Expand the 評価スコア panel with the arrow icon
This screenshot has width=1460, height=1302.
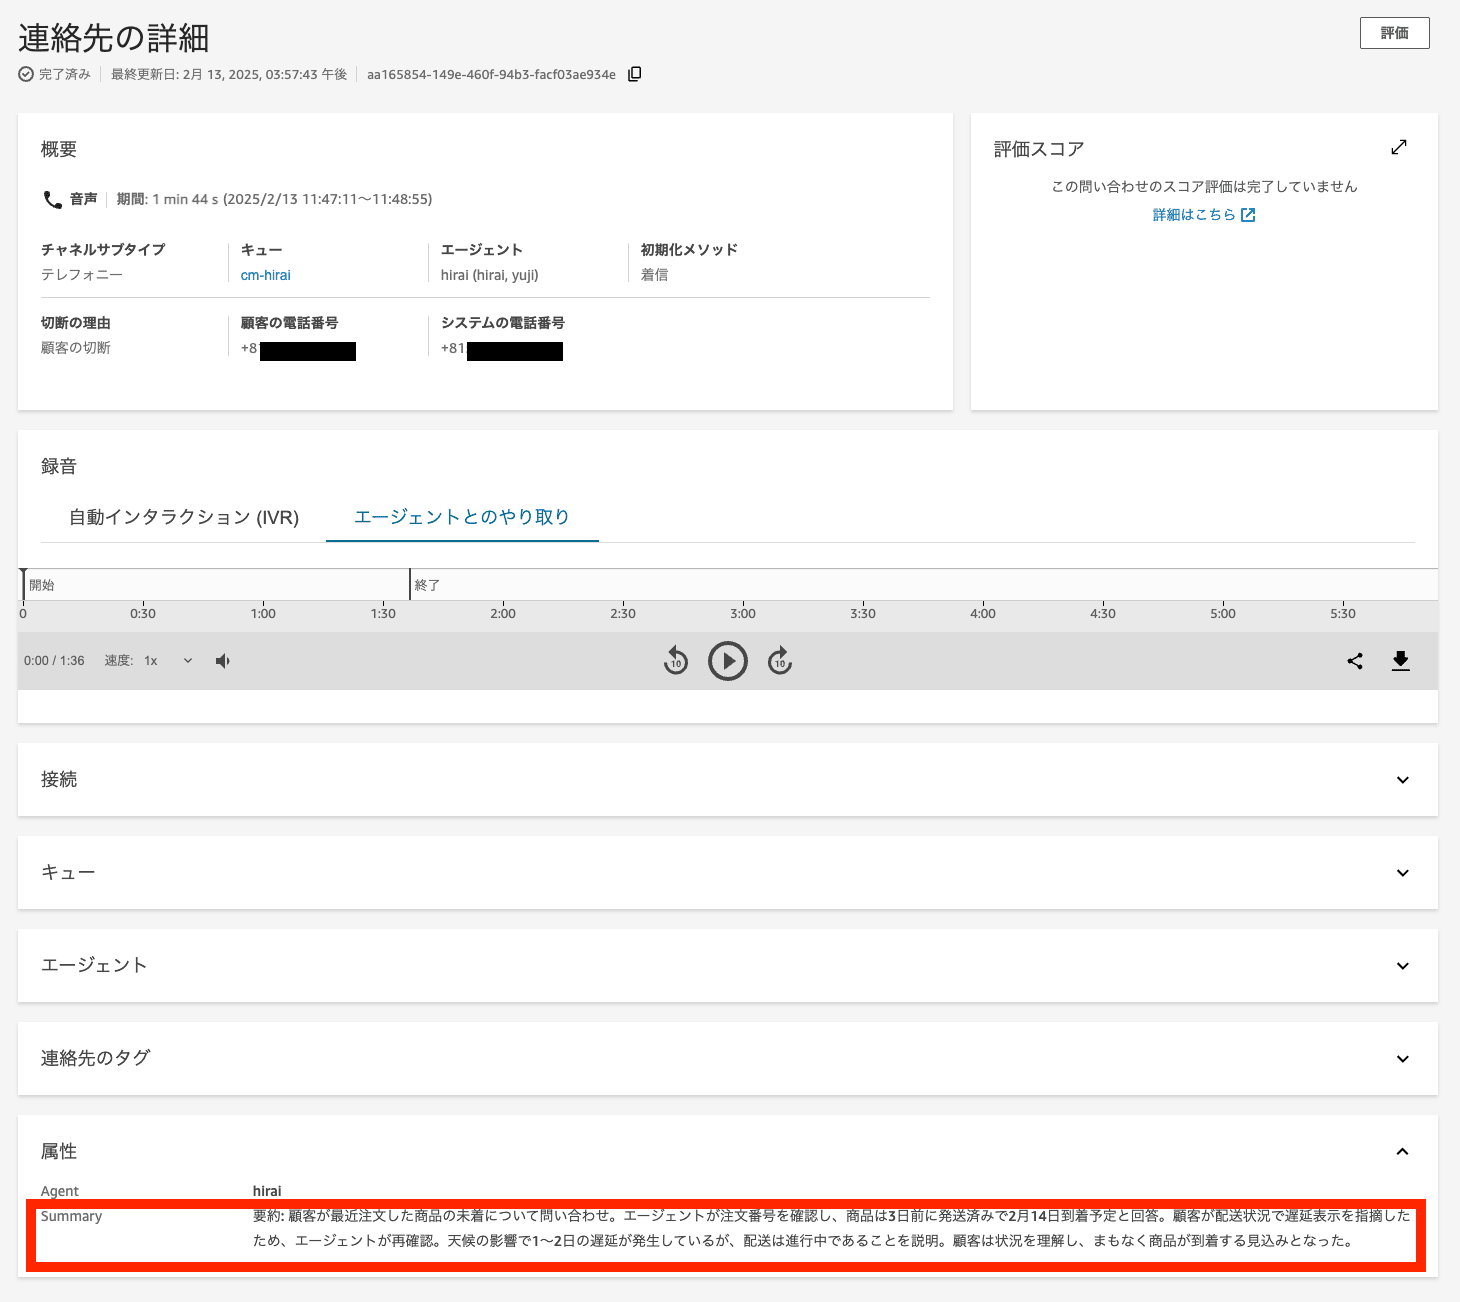pos(1399,147)
